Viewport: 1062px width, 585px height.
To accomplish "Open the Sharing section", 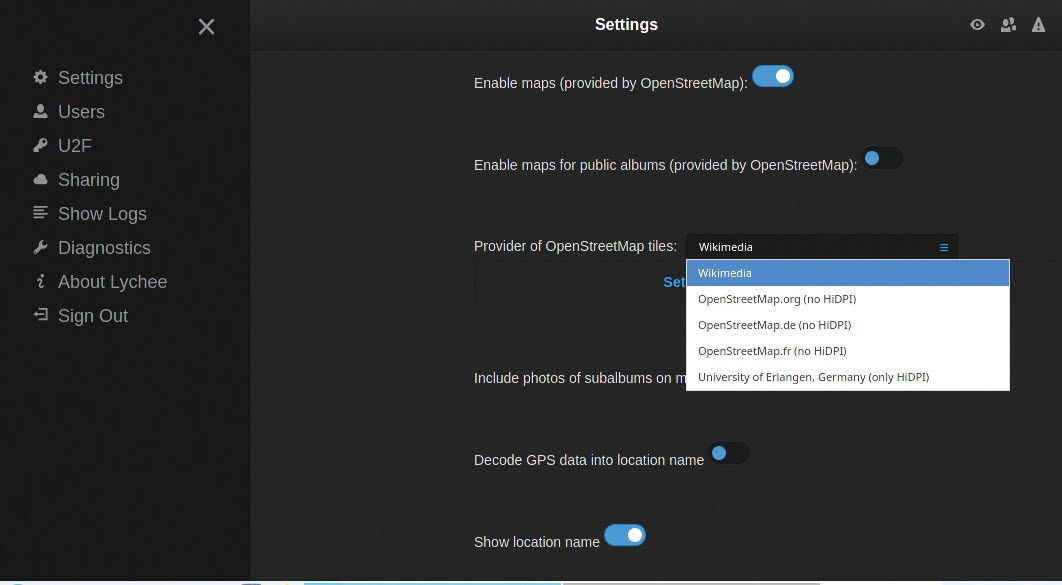I will pyautogui.click(x=89, y=179).
